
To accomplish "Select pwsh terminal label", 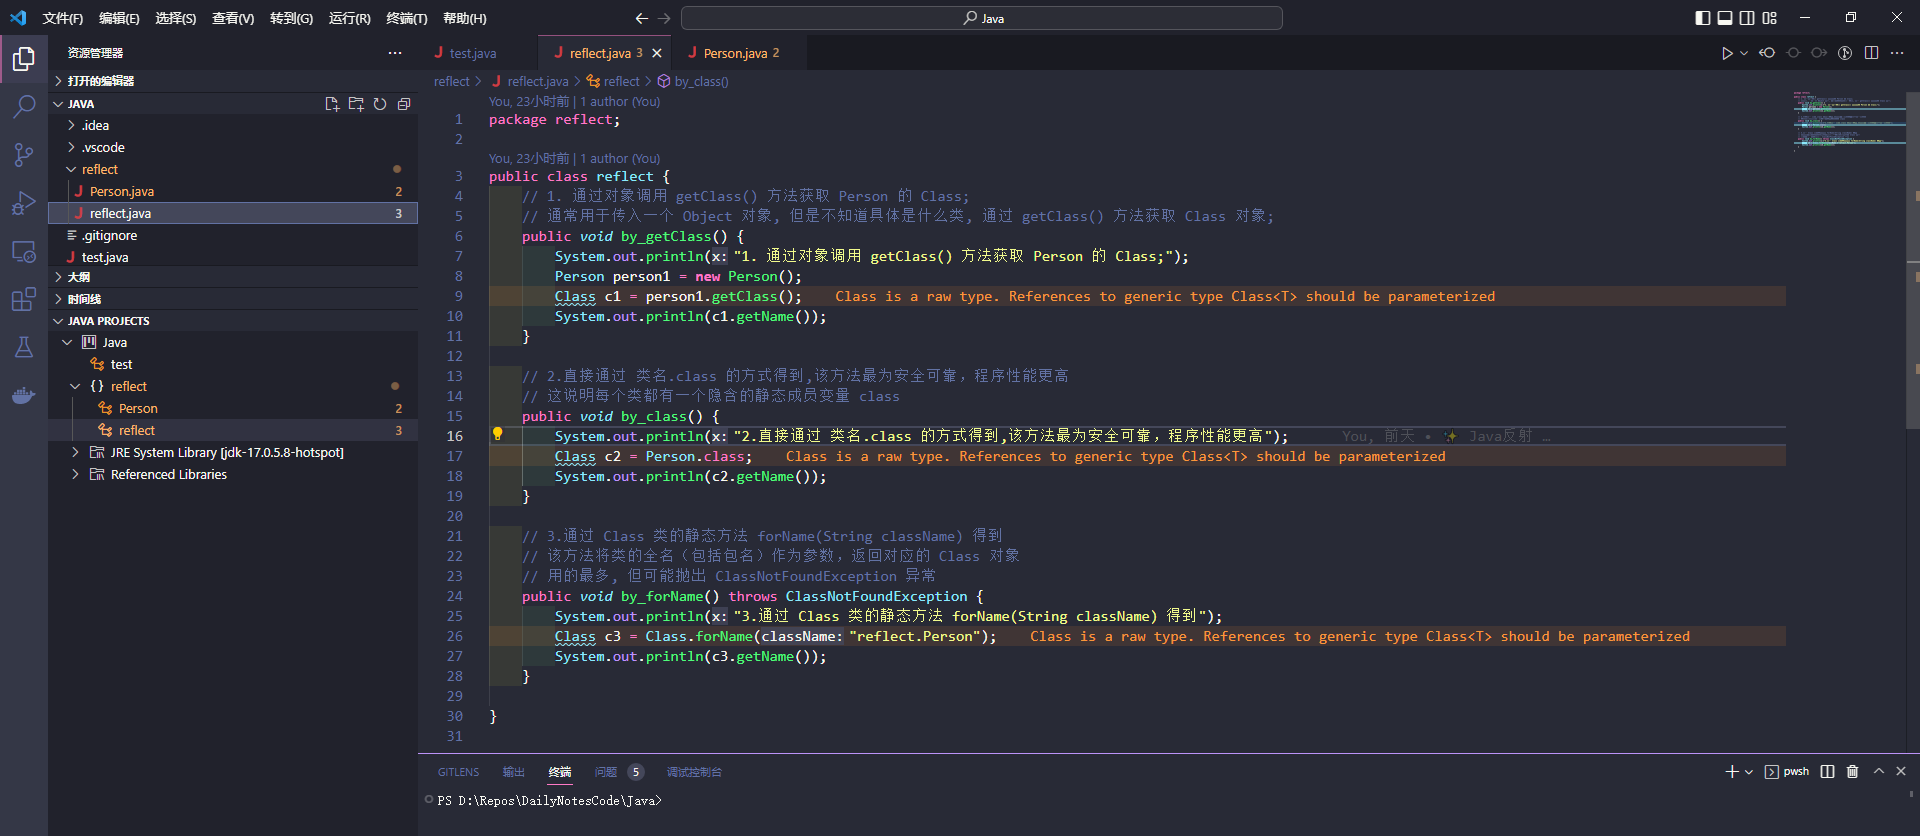I will point(1787,771).
